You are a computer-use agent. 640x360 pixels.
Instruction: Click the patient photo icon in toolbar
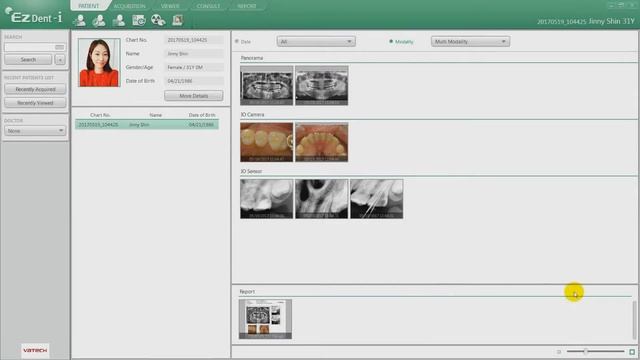(x=178, y=20)
